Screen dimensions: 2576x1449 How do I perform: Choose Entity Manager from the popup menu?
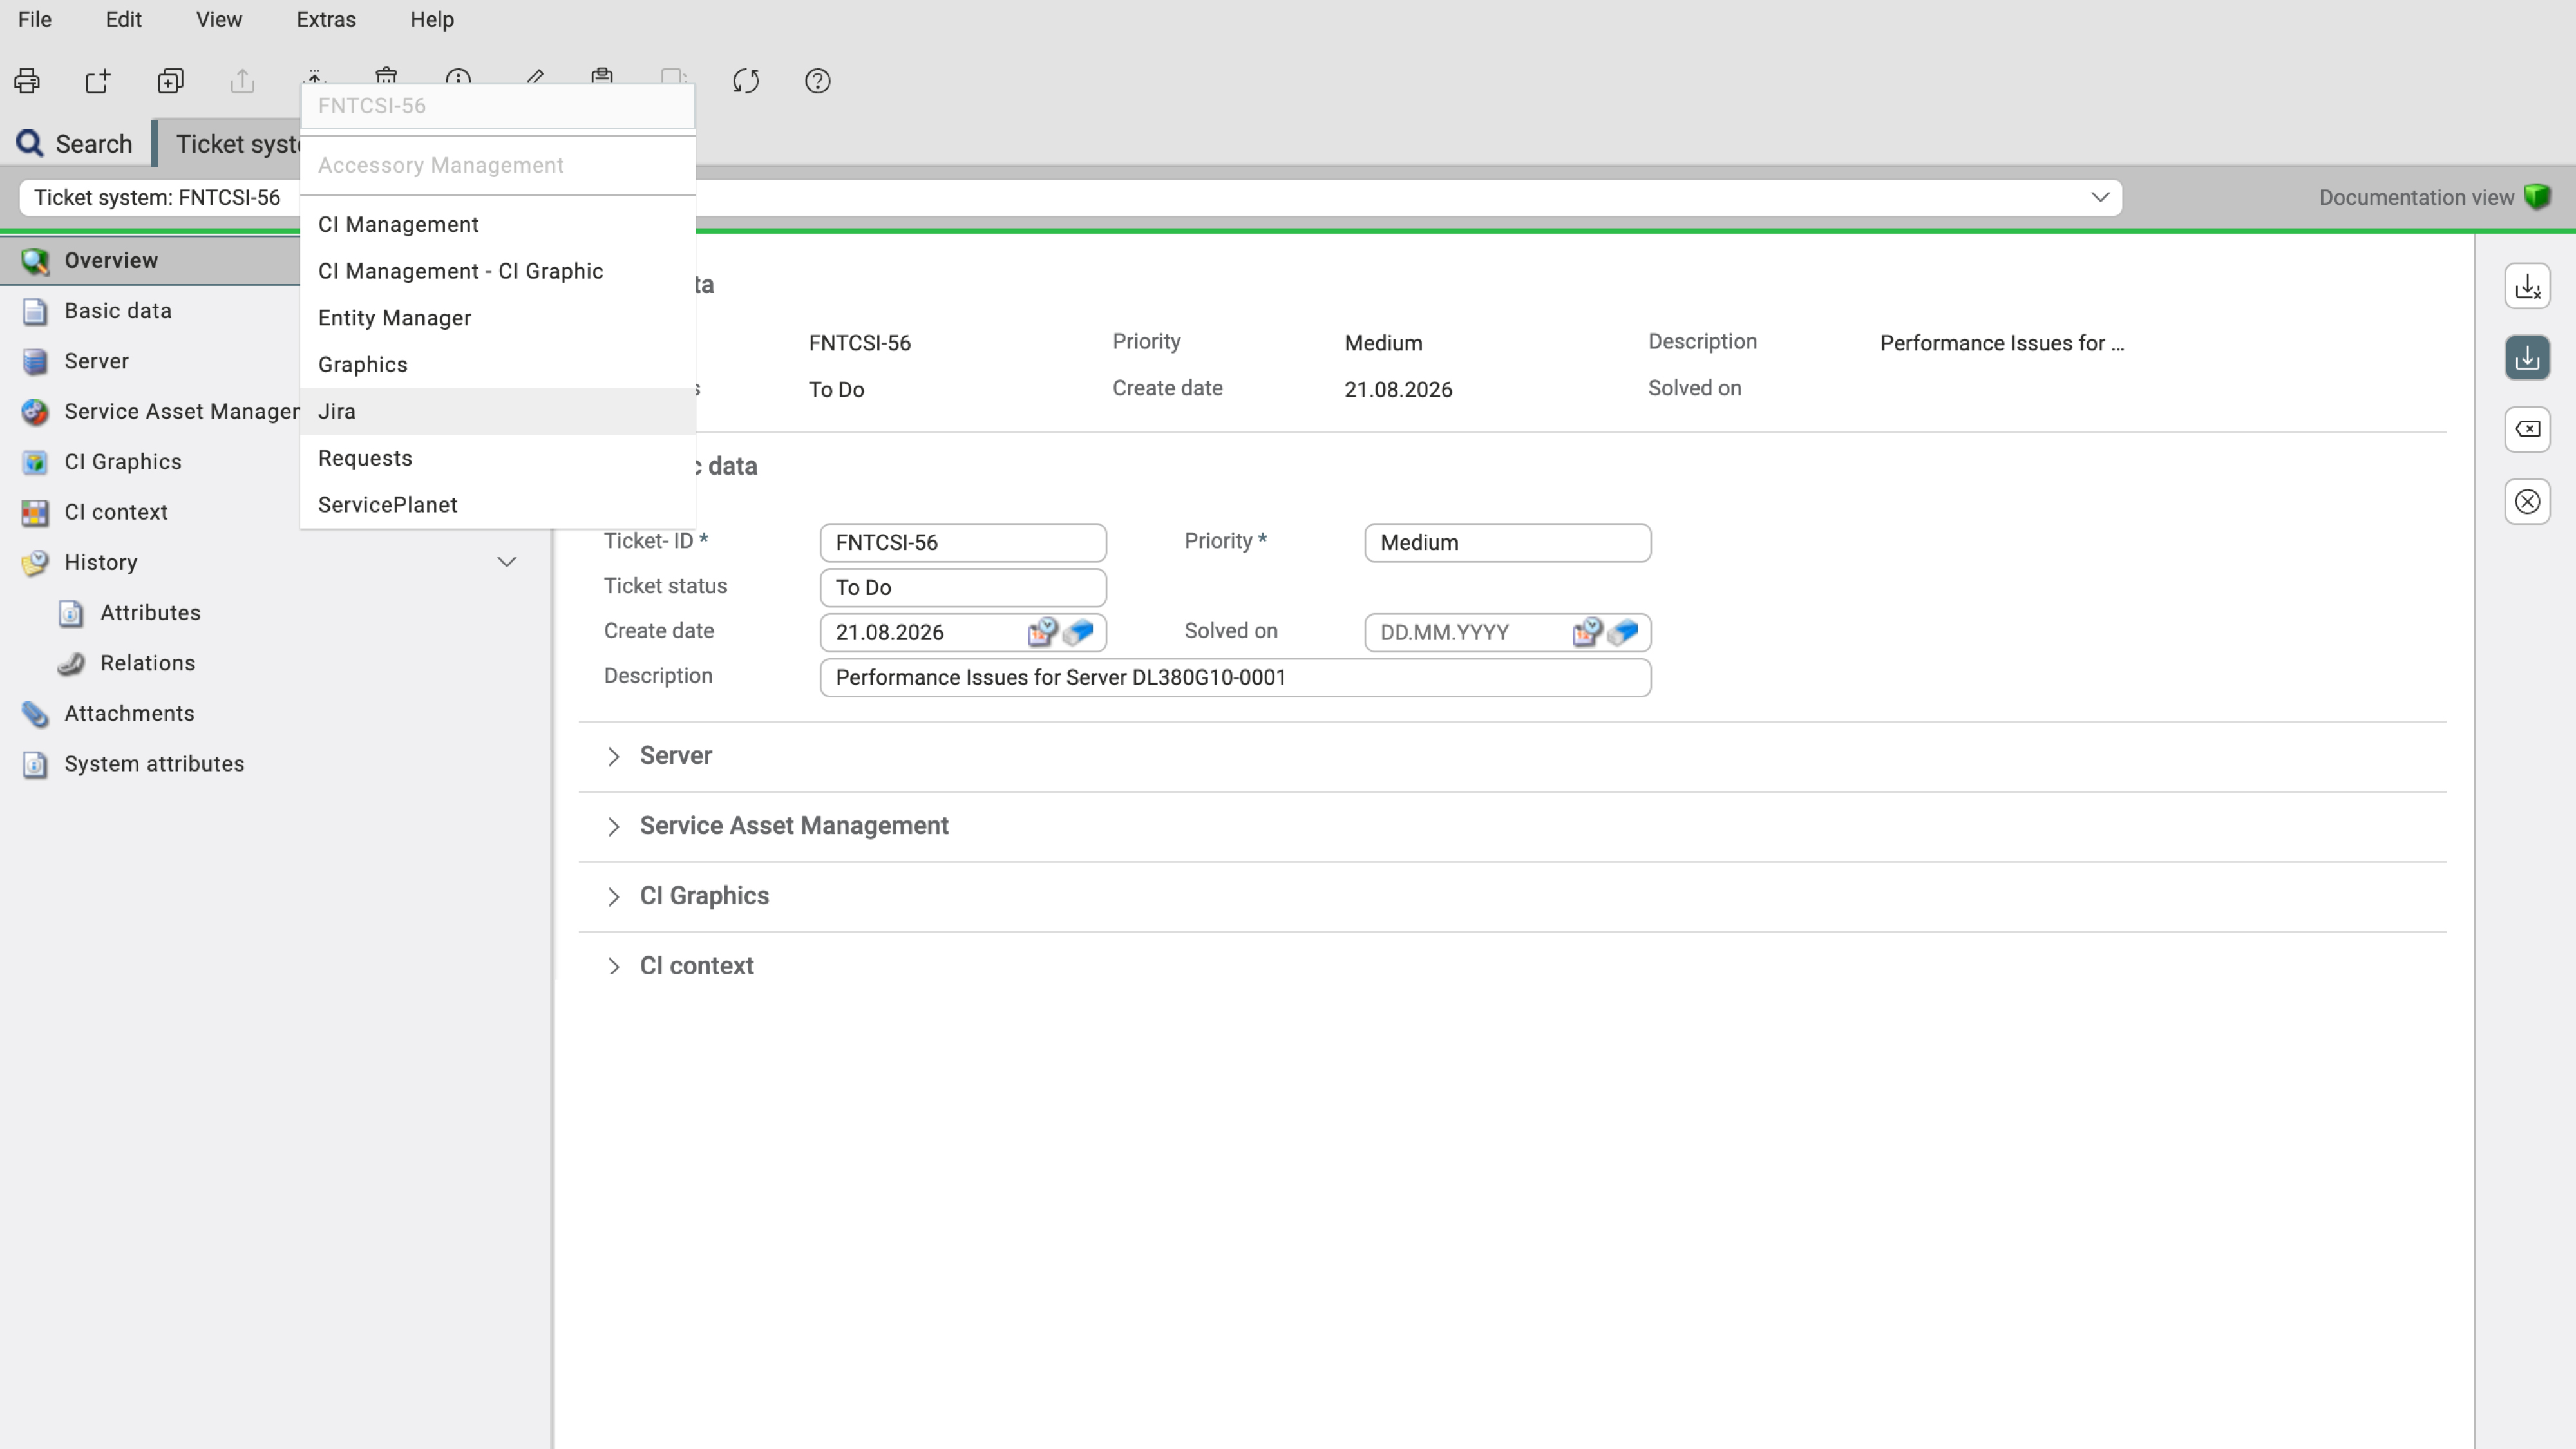[x=498, y=318]
